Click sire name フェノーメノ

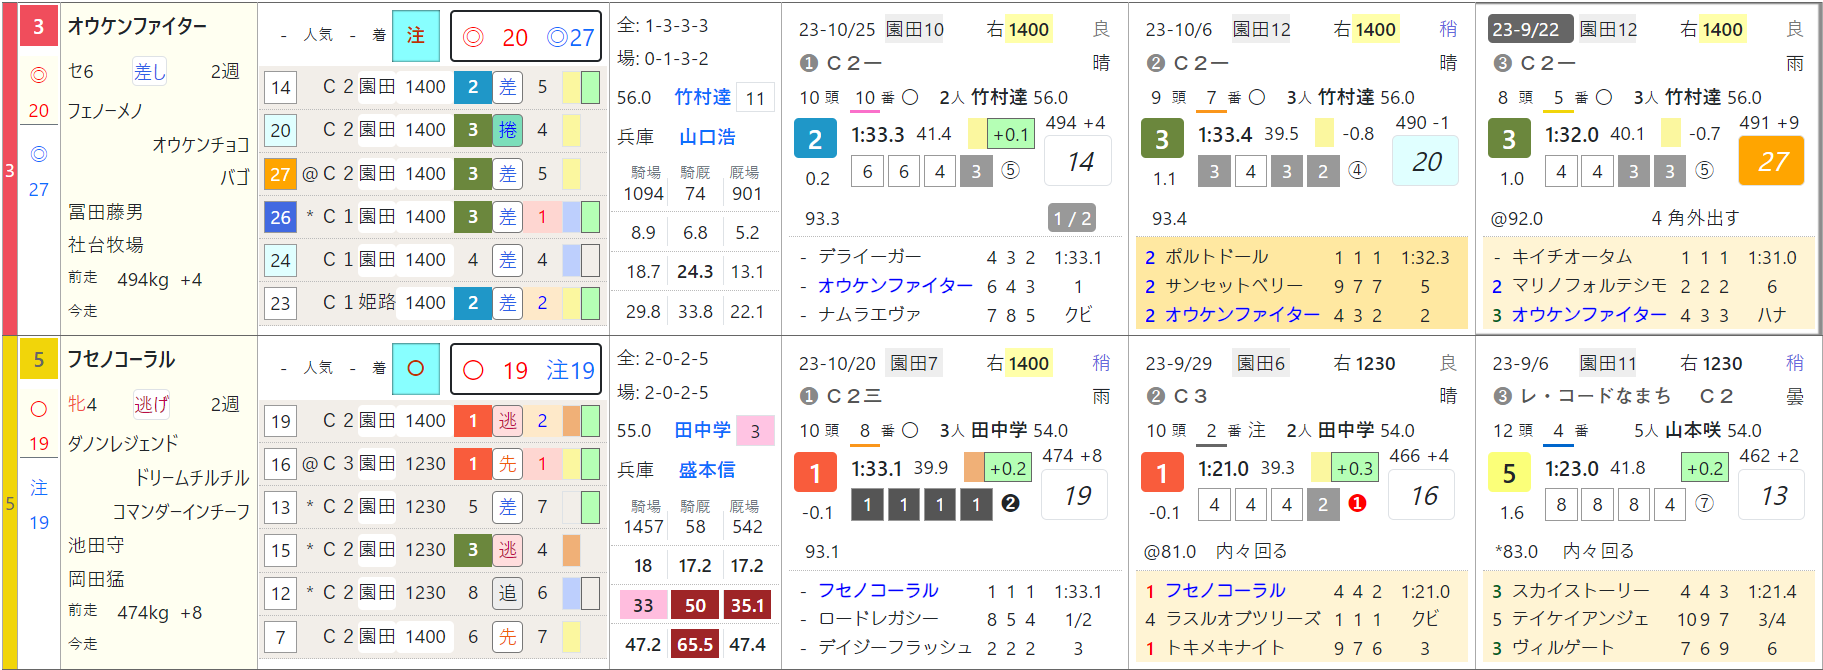(105, 111)
